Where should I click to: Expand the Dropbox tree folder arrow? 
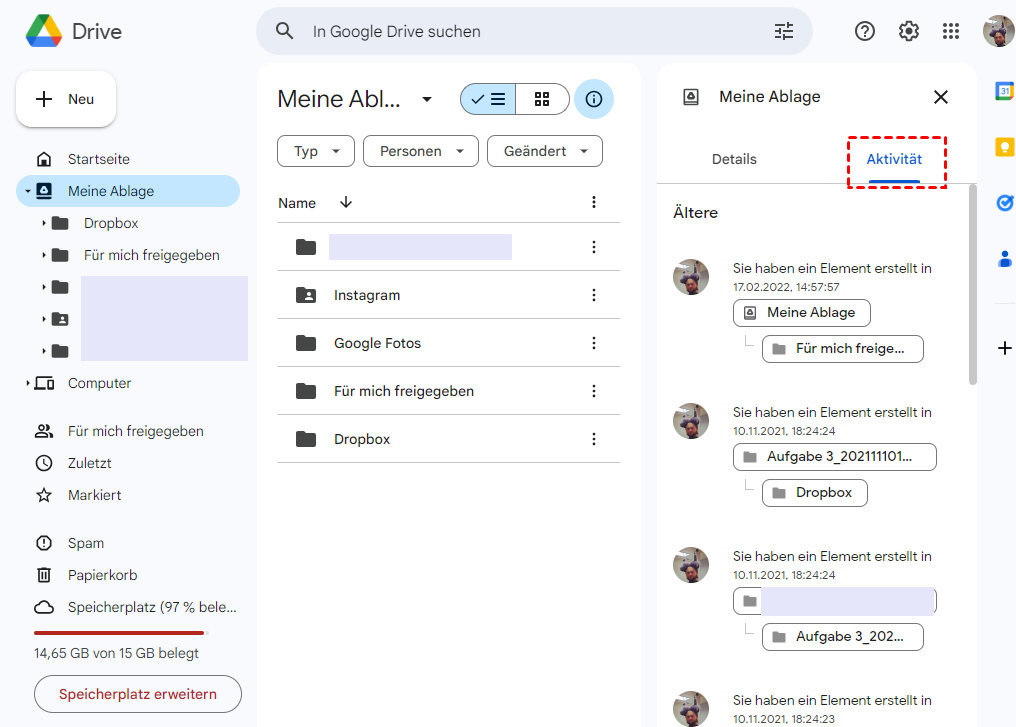[x=43, y=223]
